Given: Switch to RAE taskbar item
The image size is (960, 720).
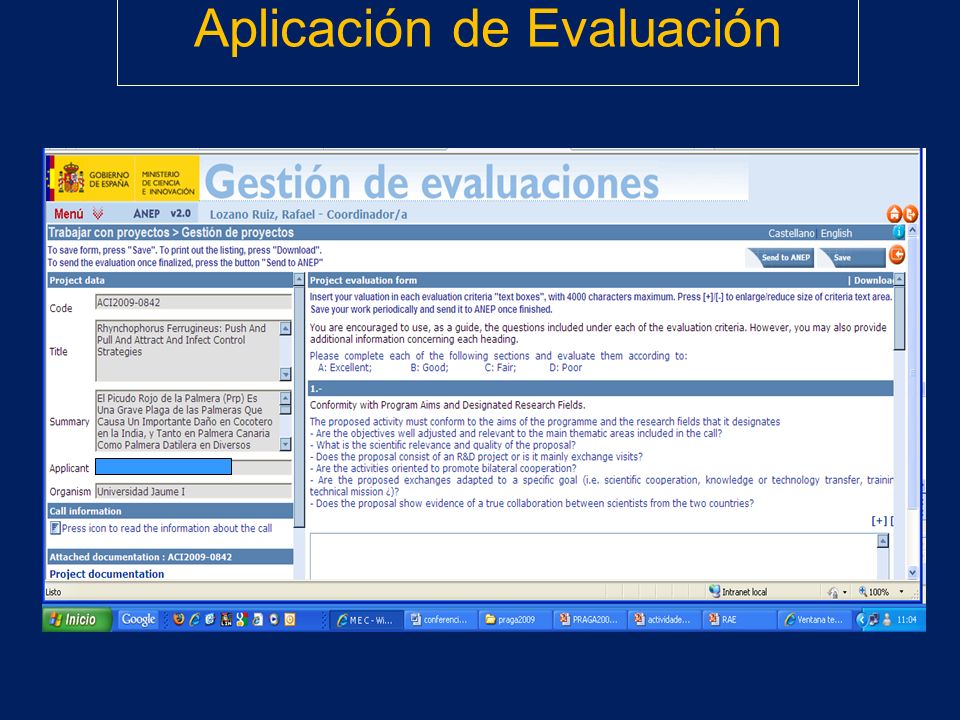Looking at the screenshot, I should pos(738,620).
